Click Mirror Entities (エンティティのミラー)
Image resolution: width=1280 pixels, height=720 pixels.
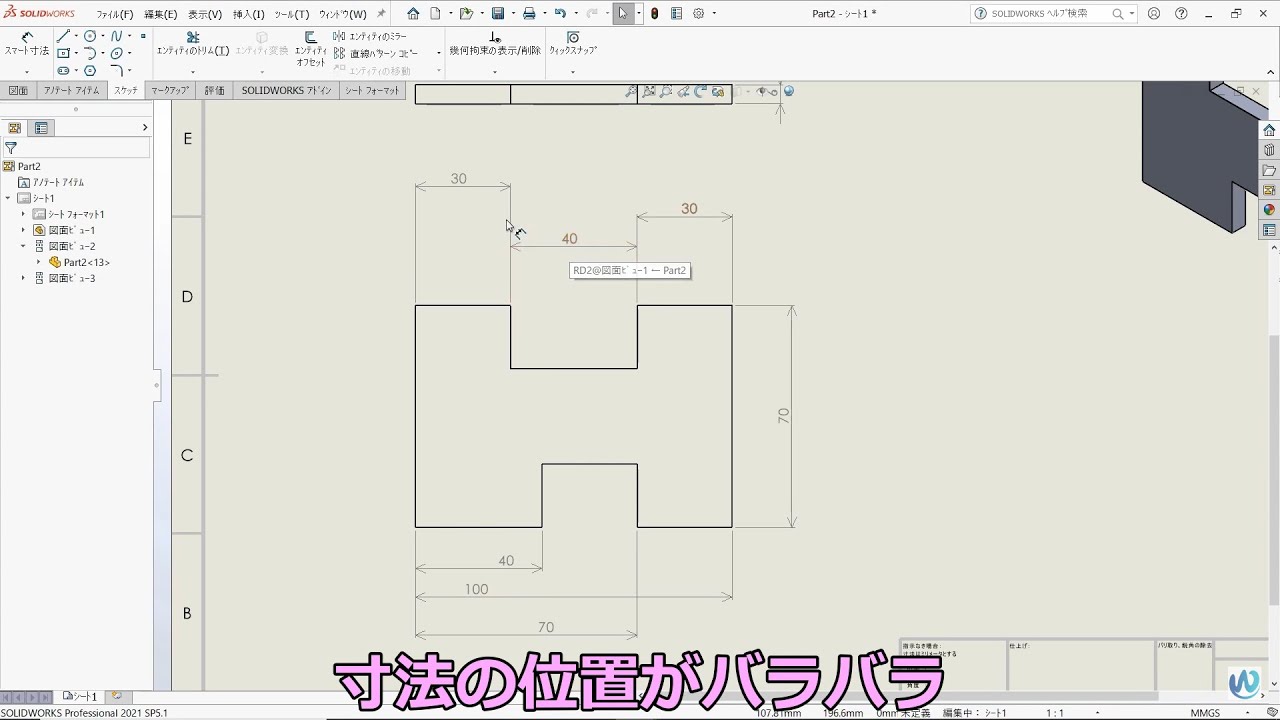[370, 36]
